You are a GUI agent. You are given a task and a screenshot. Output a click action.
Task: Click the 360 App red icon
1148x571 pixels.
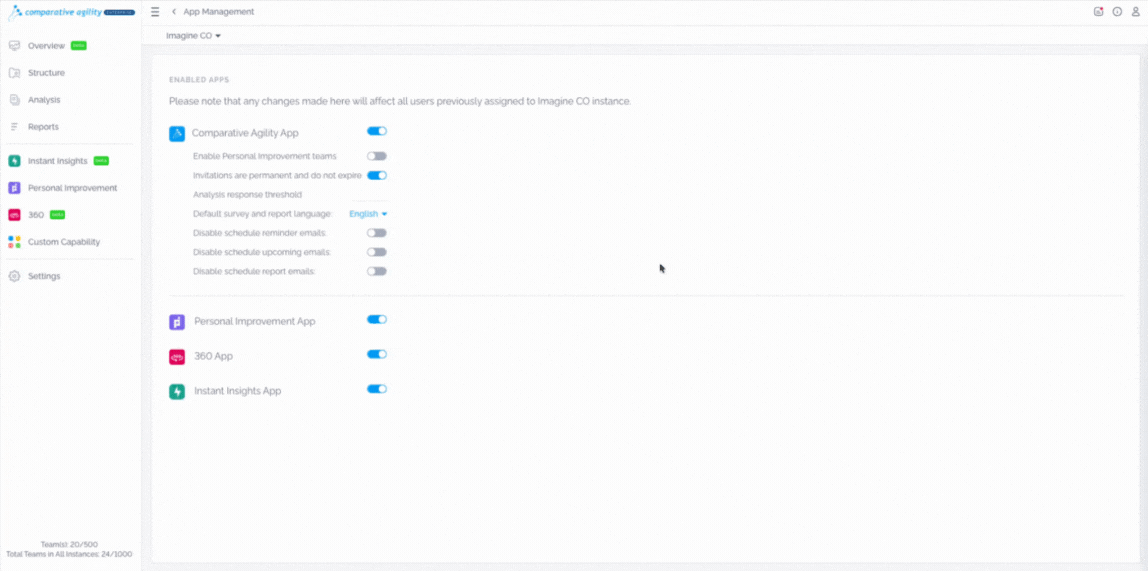pos(177,357)
